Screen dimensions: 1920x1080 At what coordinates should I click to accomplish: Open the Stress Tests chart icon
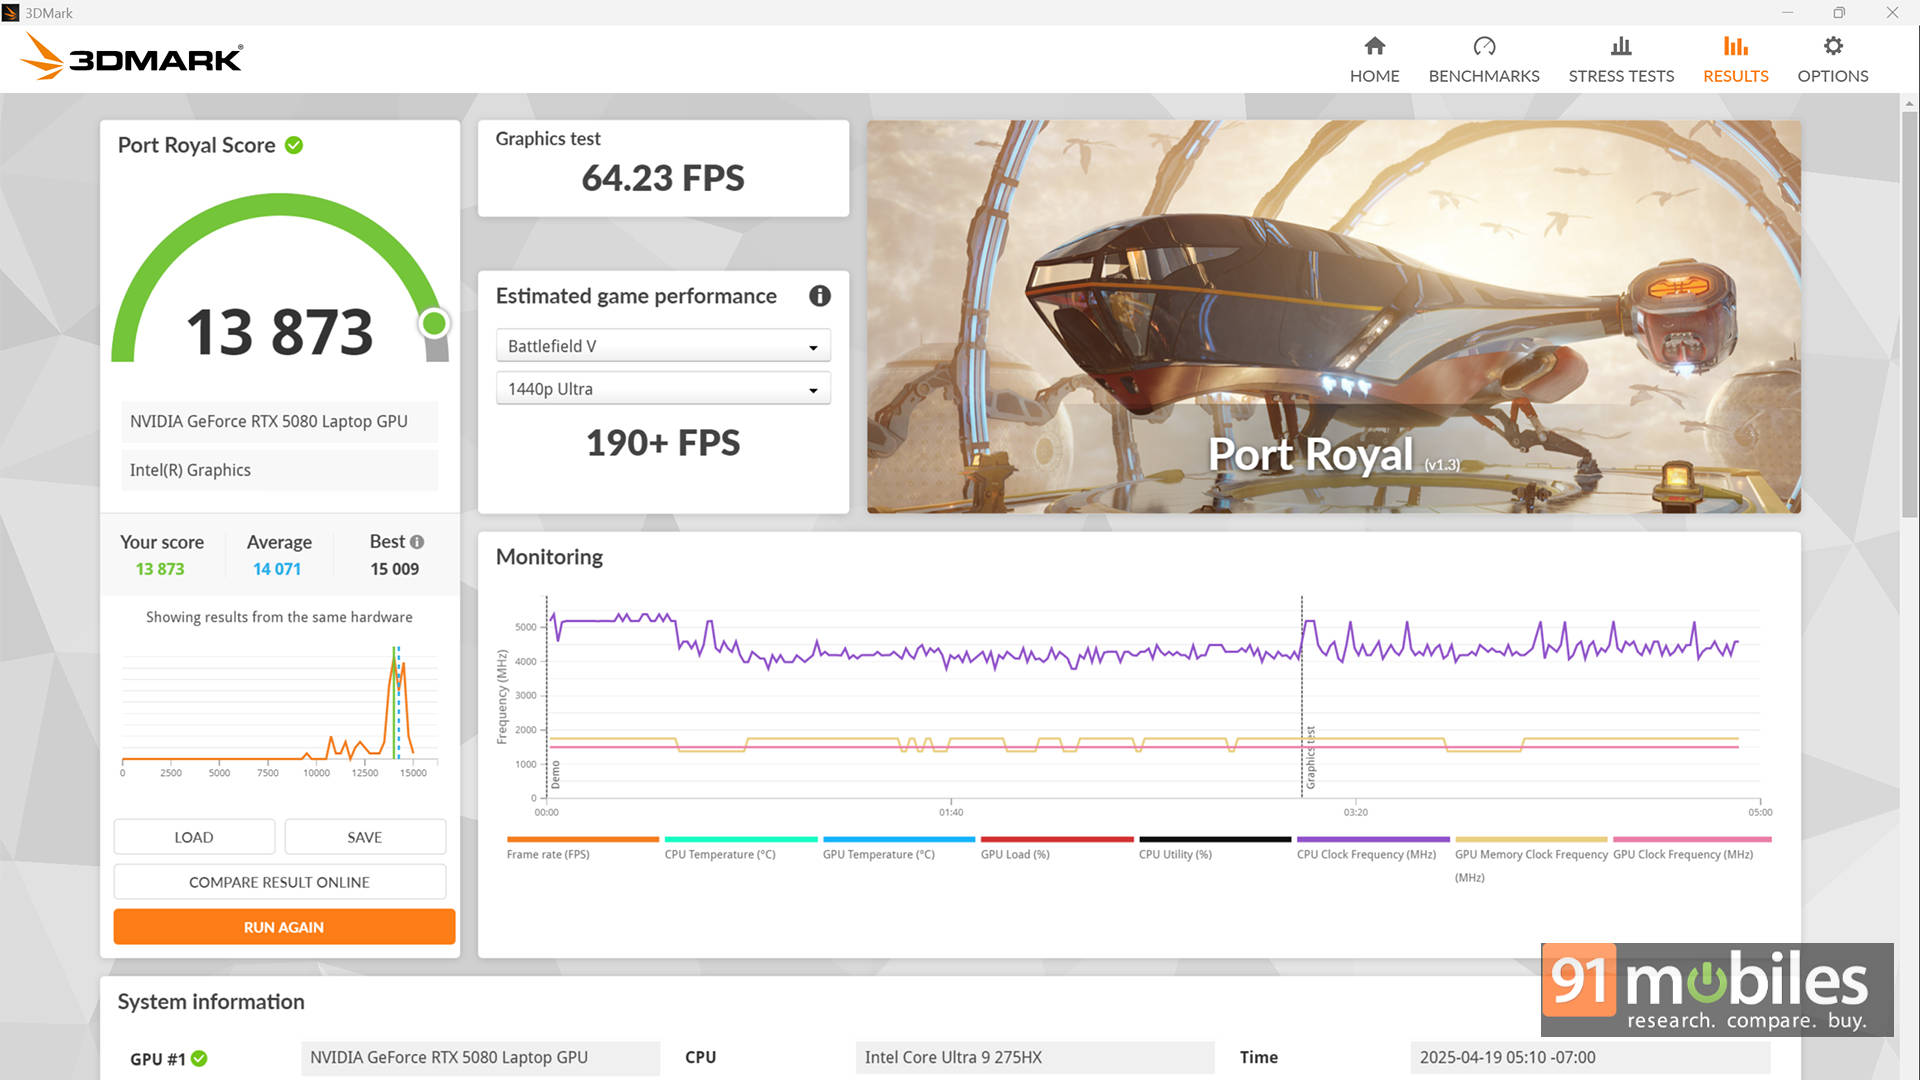pos(1621,46)
